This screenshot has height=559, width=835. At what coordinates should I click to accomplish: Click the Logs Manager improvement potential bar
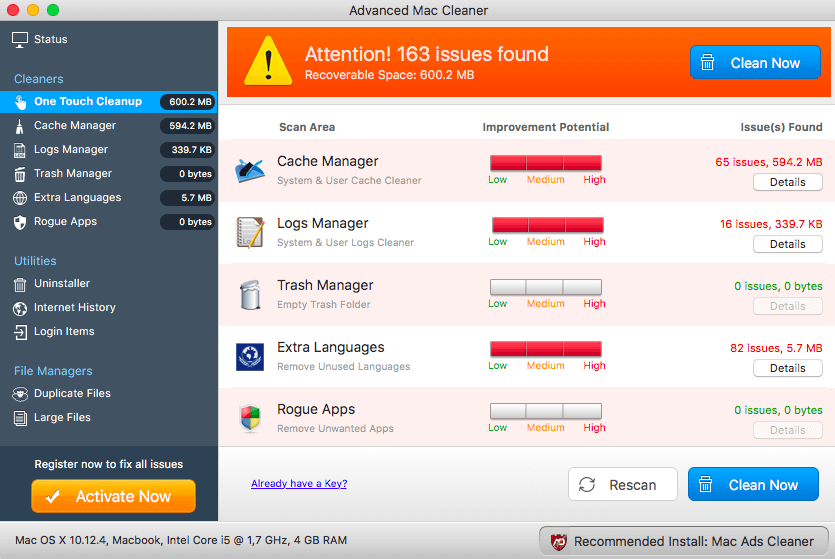[x=546, y=225]
